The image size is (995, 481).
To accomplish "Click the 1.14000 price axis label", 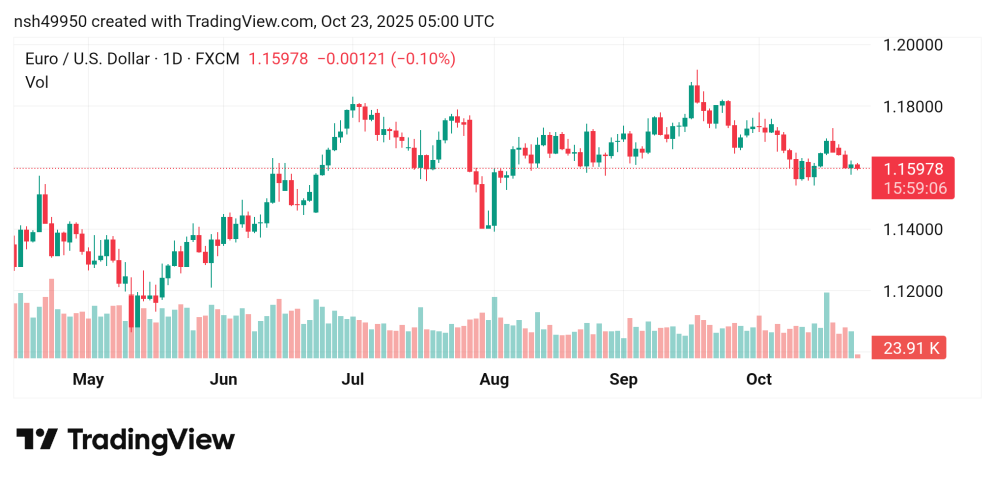I will coord(914,230).
